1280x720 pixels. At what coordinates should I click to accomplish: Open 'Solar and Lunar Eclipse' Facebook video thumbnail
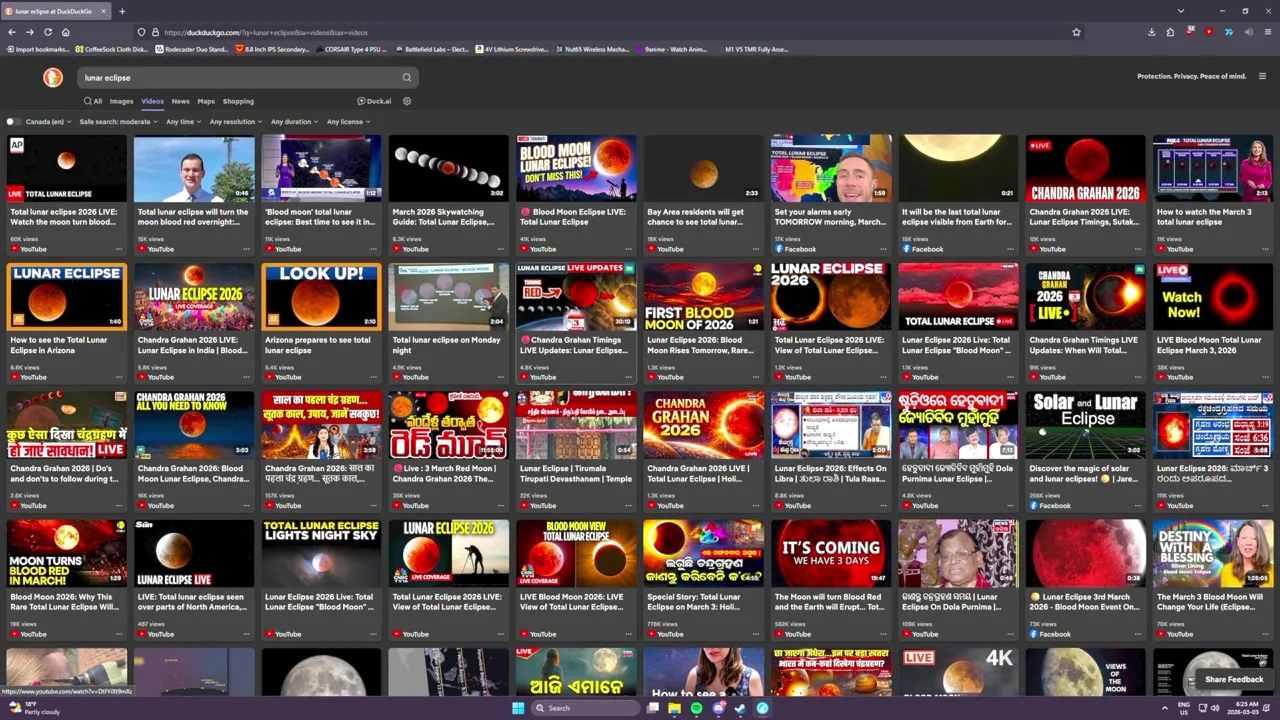(1086, 425)
